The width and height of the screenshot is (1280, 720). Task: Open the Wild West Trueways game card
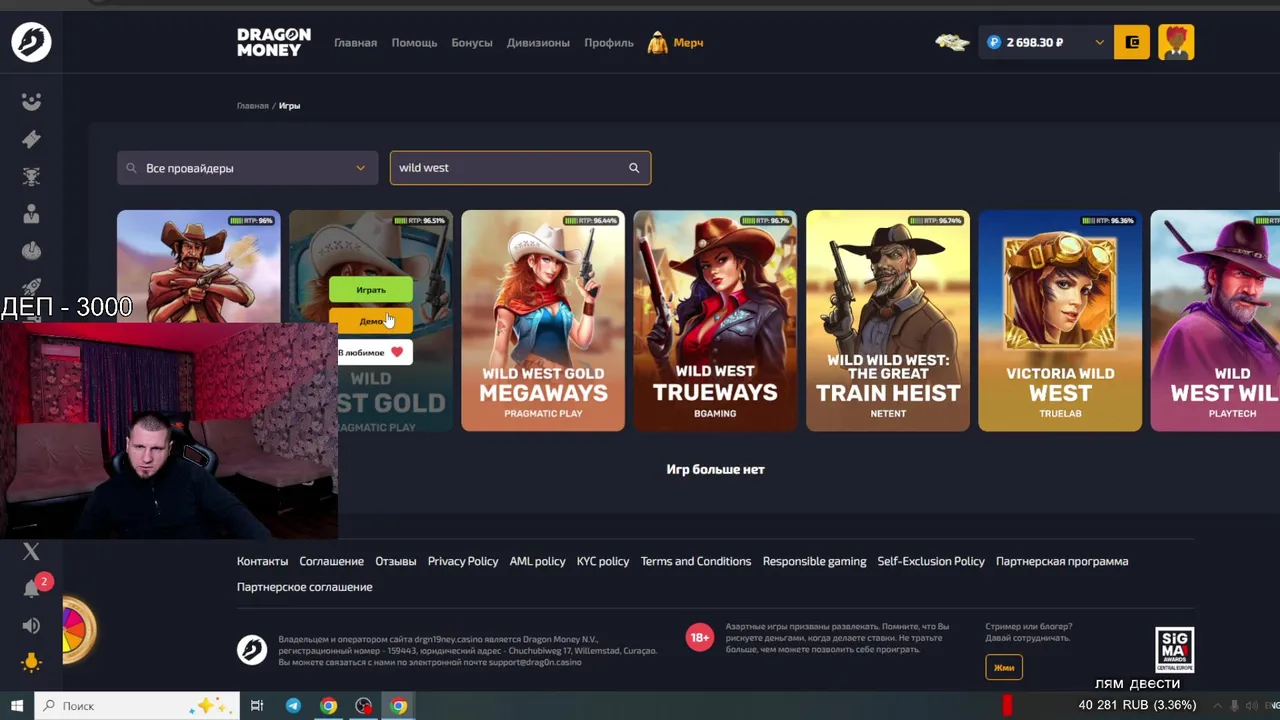[x=715, y=320]
